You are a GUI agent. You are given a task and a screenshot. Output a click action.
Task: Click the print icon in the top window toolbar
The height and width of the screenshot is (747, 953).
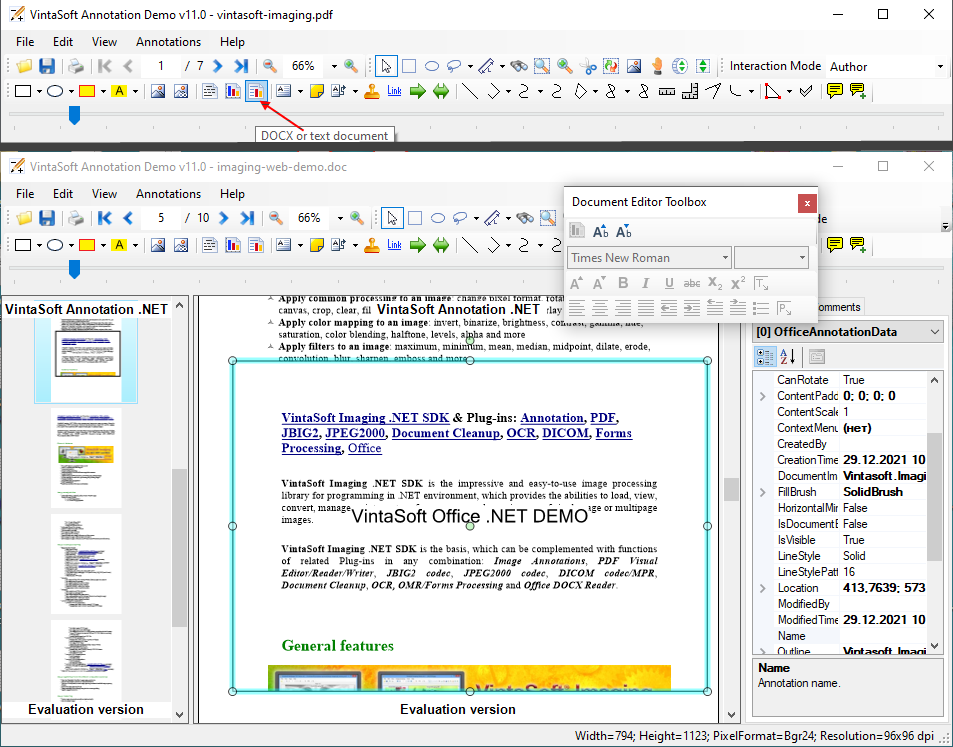(76, 66)
